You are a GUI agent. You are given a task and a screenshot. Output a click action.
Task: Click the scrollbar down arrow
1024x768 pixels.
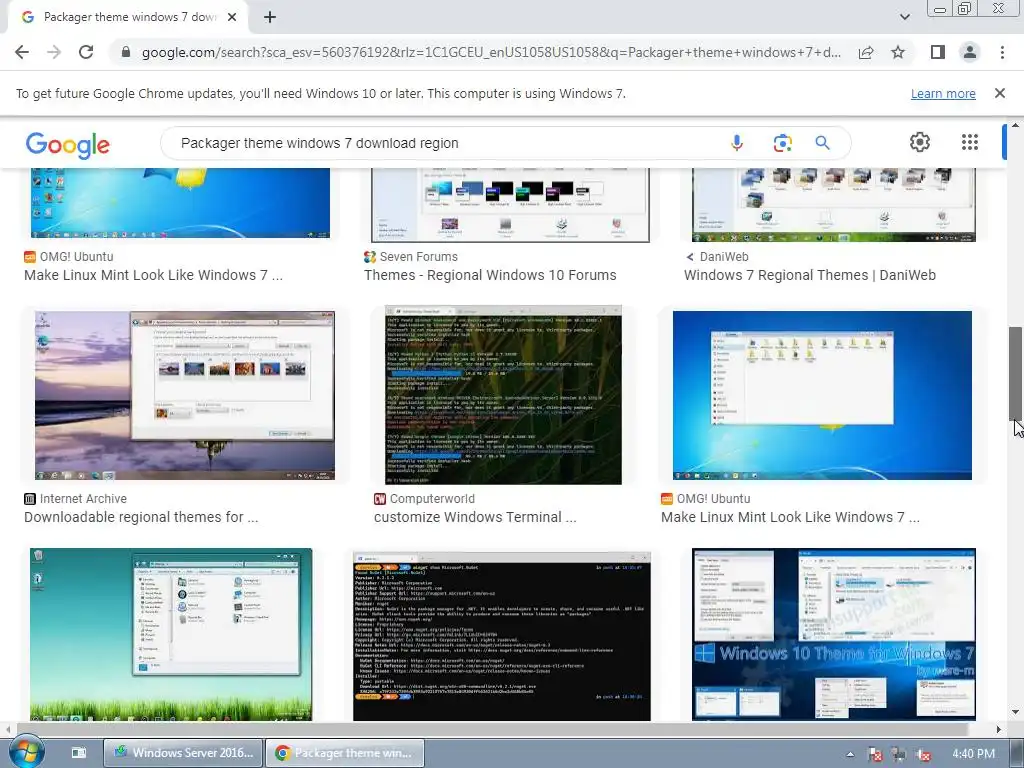point(1015,712)
